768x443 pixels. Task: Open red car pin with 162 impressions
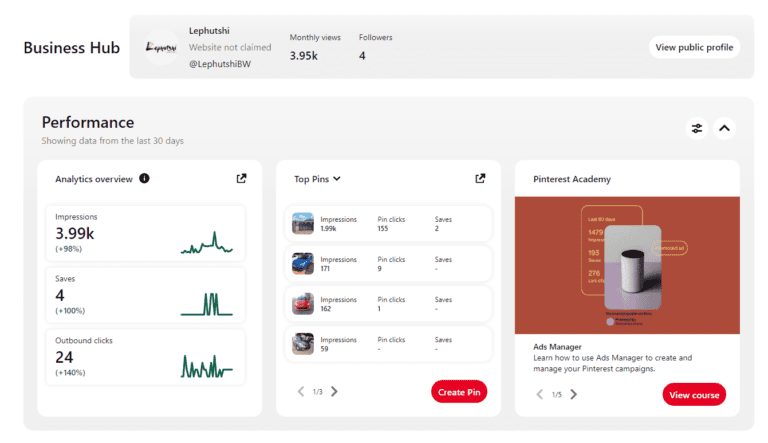coord(303,304)
